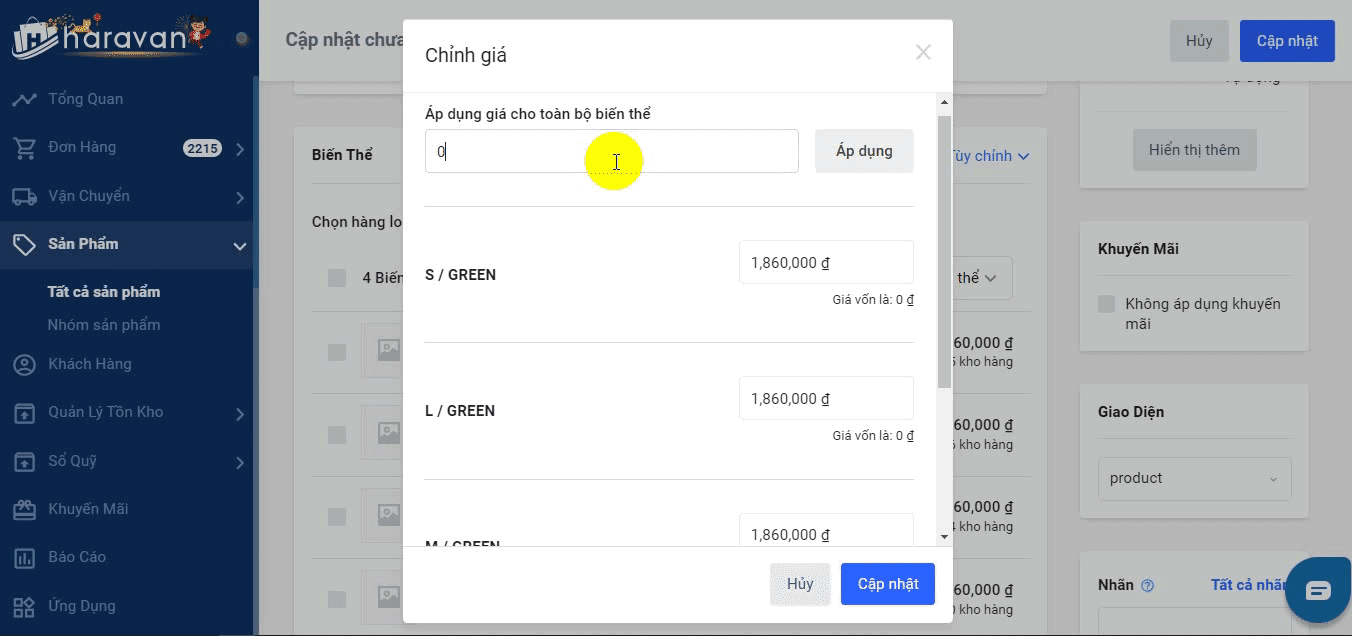Screen dimensions: 1352x636
Task: Click the S / GREEN price field
Action: [825, 262]
